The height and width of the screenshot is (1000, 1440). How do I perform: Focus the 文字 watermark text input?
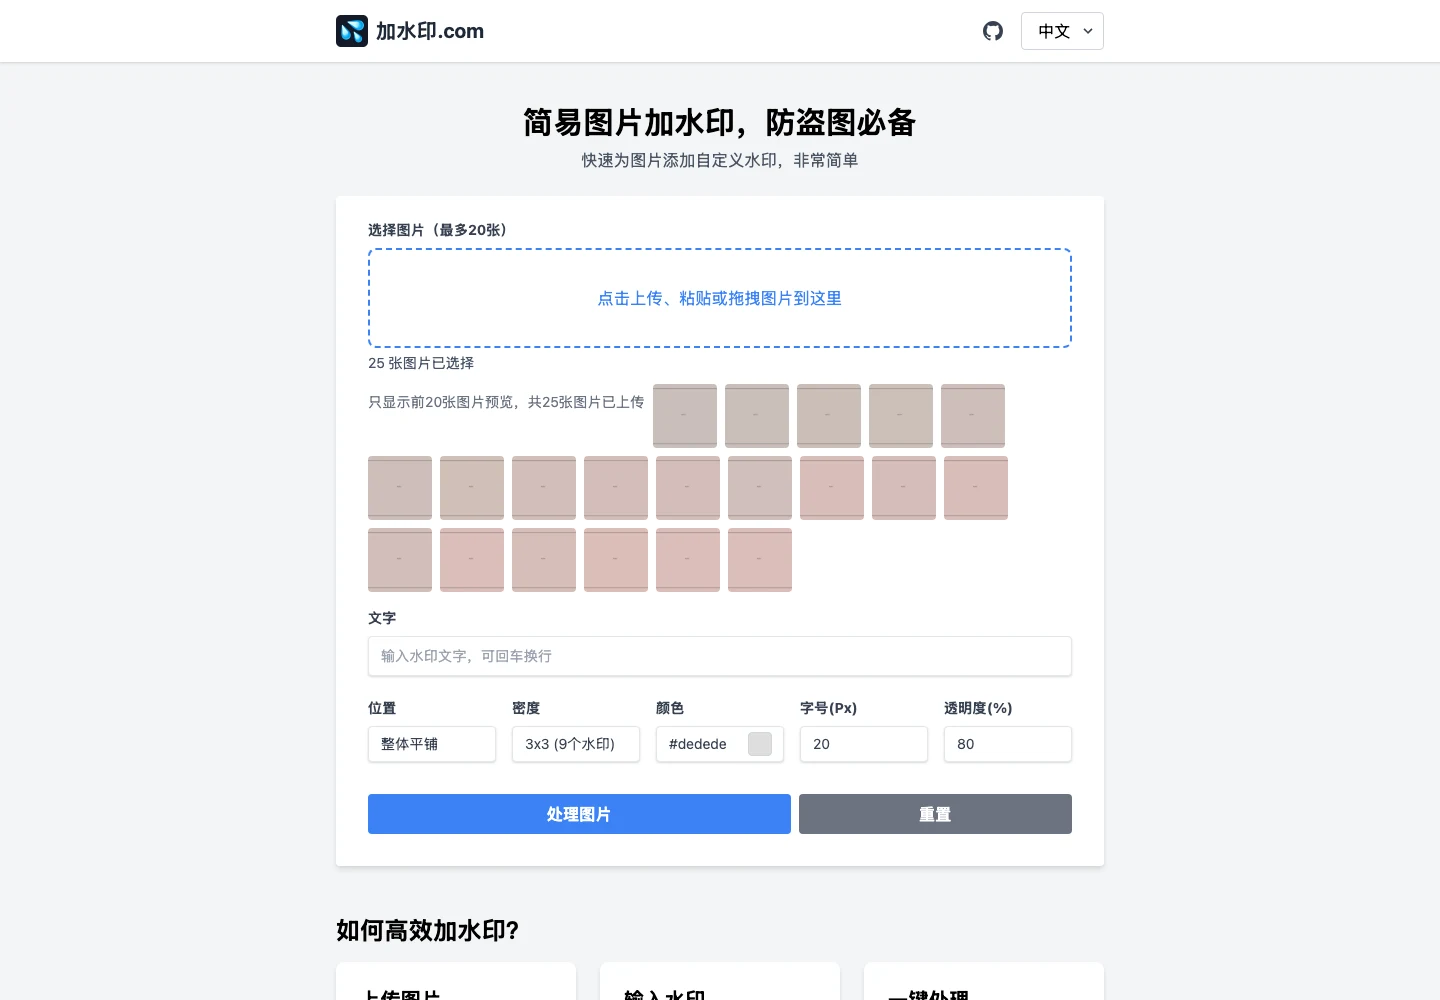720,656
